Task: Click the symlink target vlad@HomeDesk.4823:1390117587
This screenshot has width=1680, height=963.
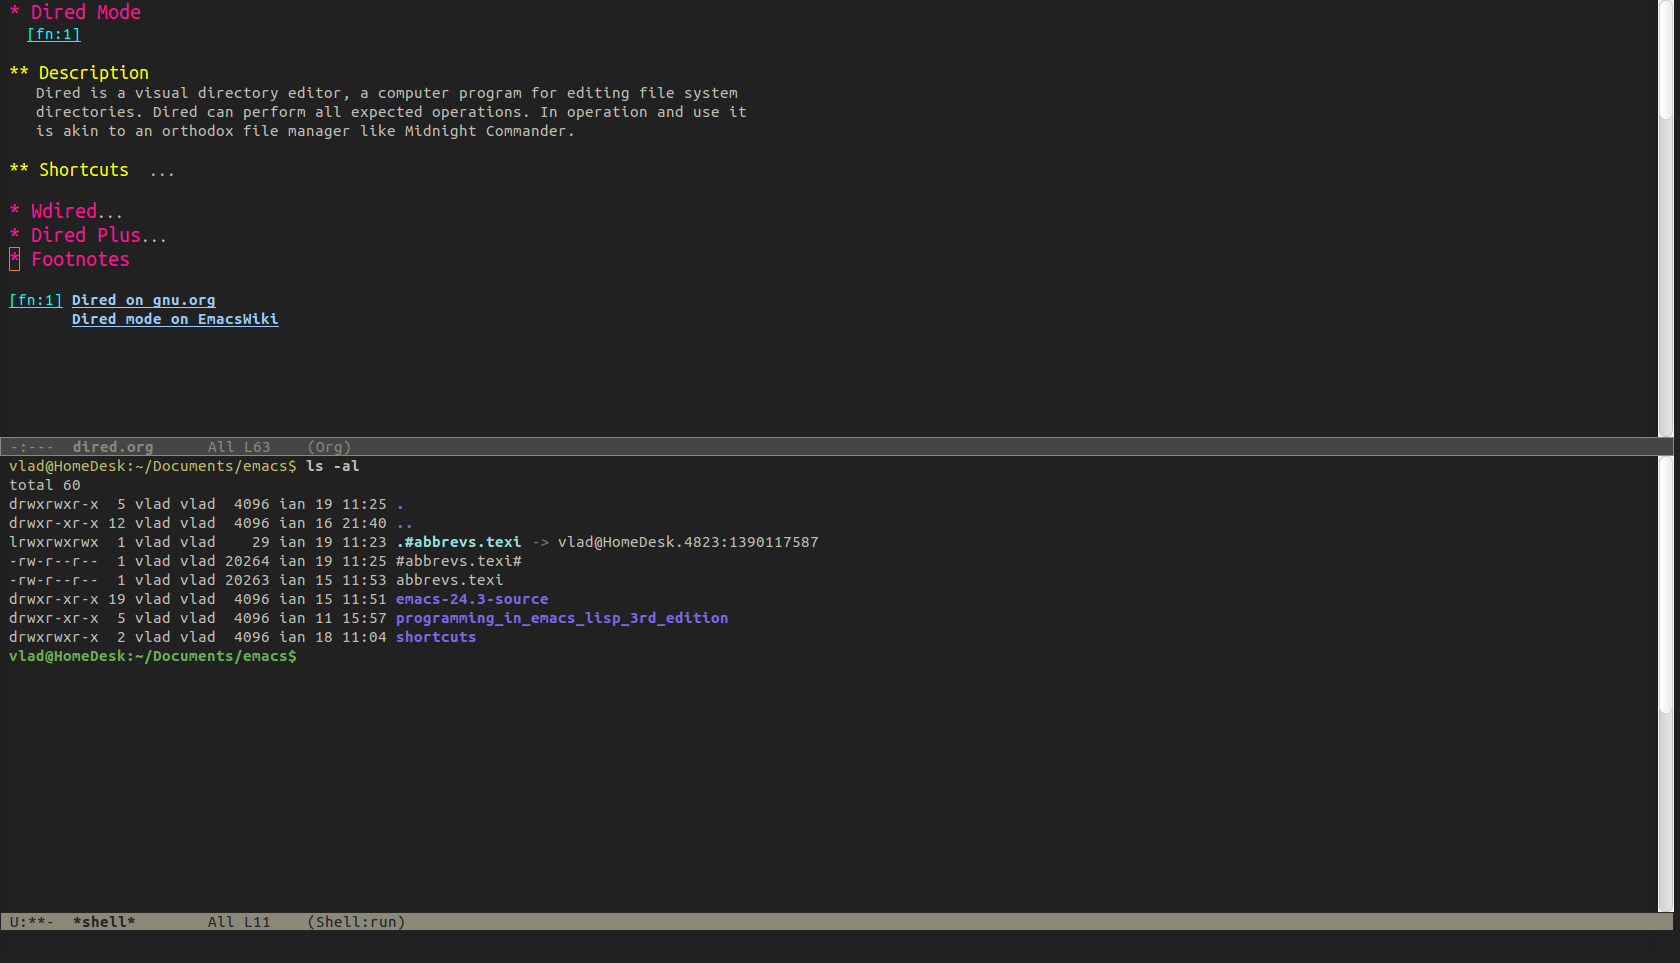Action: pyautogui.click(x=688, y=542)
